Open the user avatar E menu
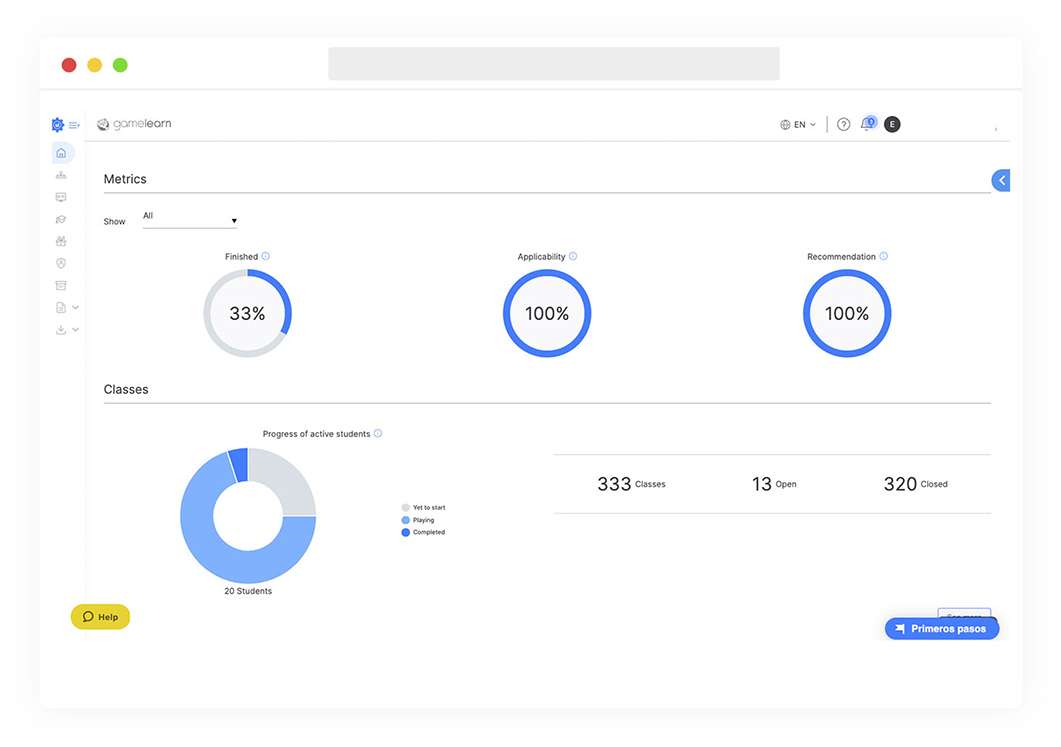The width and height of the screenshot is (1061, 747). click(x=892, y=125)
